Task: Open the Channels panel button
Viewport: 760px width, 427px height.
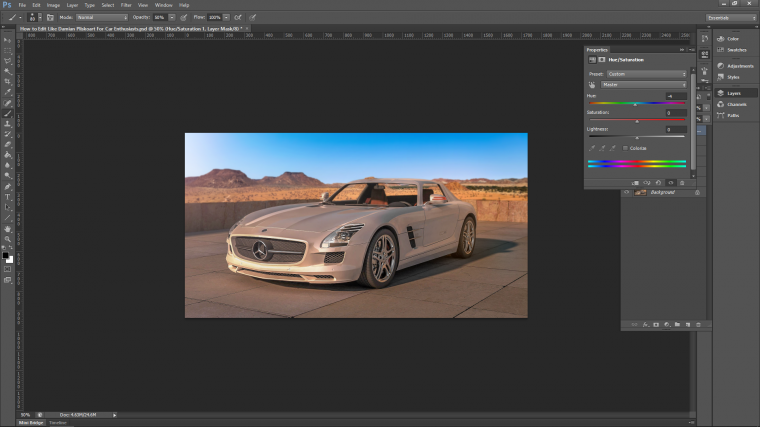Action: pyautogui.click(x=735, y=105)
